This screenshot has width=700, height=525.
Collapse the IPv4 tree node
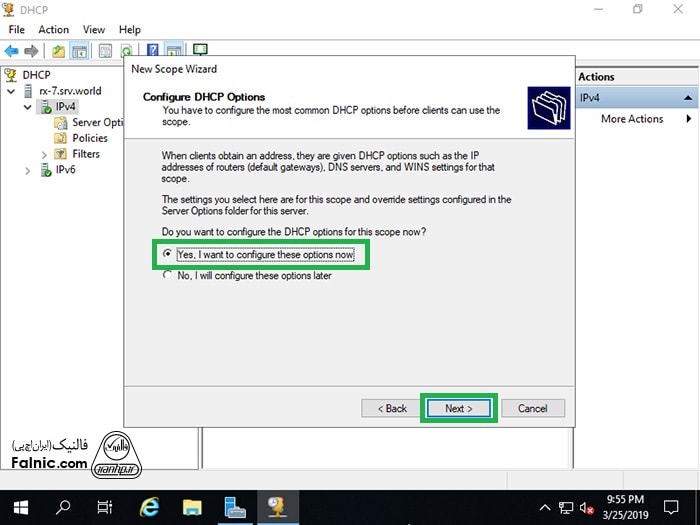[x=28, y=106]
